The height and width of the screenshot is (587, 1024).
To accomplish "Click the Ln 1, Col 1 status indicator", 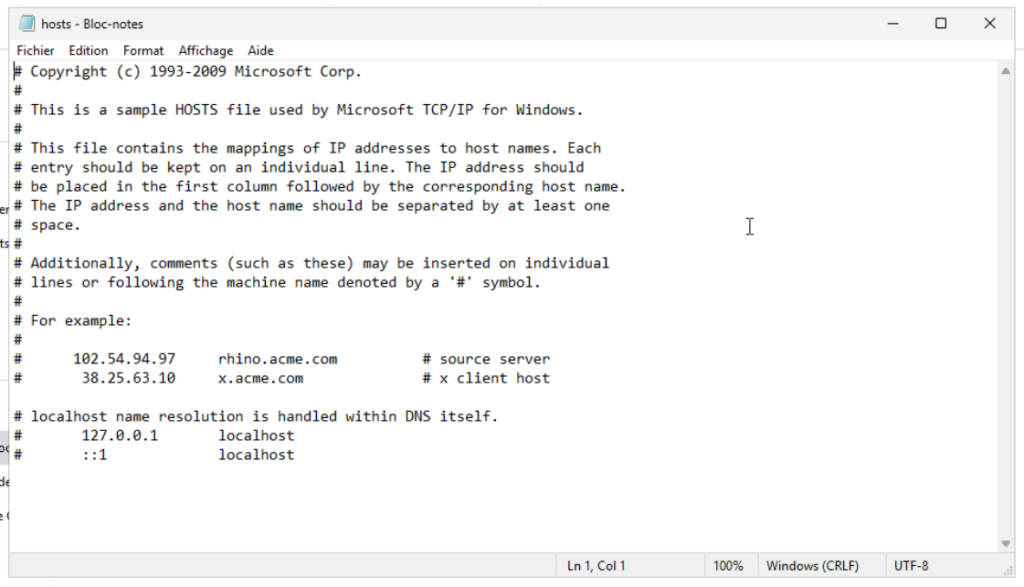I will (596, 566).
